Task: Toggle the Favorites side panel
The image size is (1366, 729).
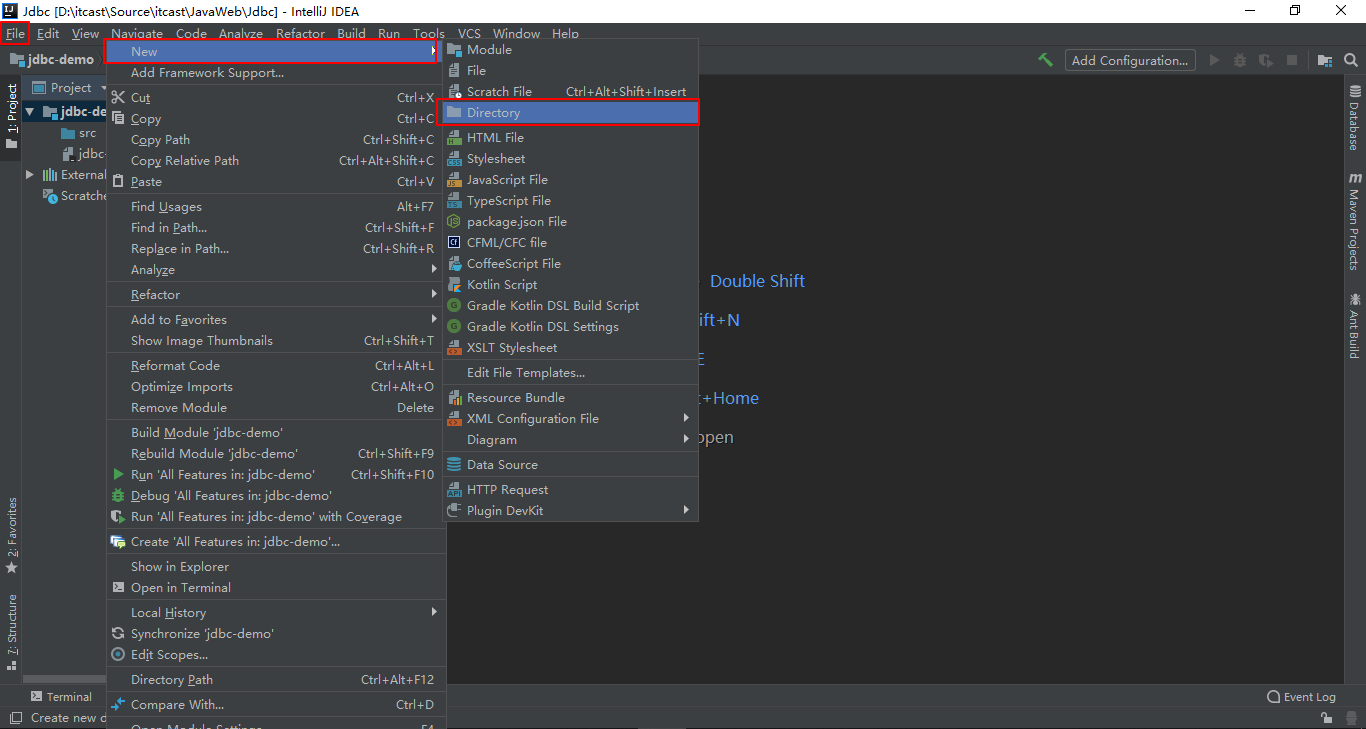Action: tap(12, 535)
